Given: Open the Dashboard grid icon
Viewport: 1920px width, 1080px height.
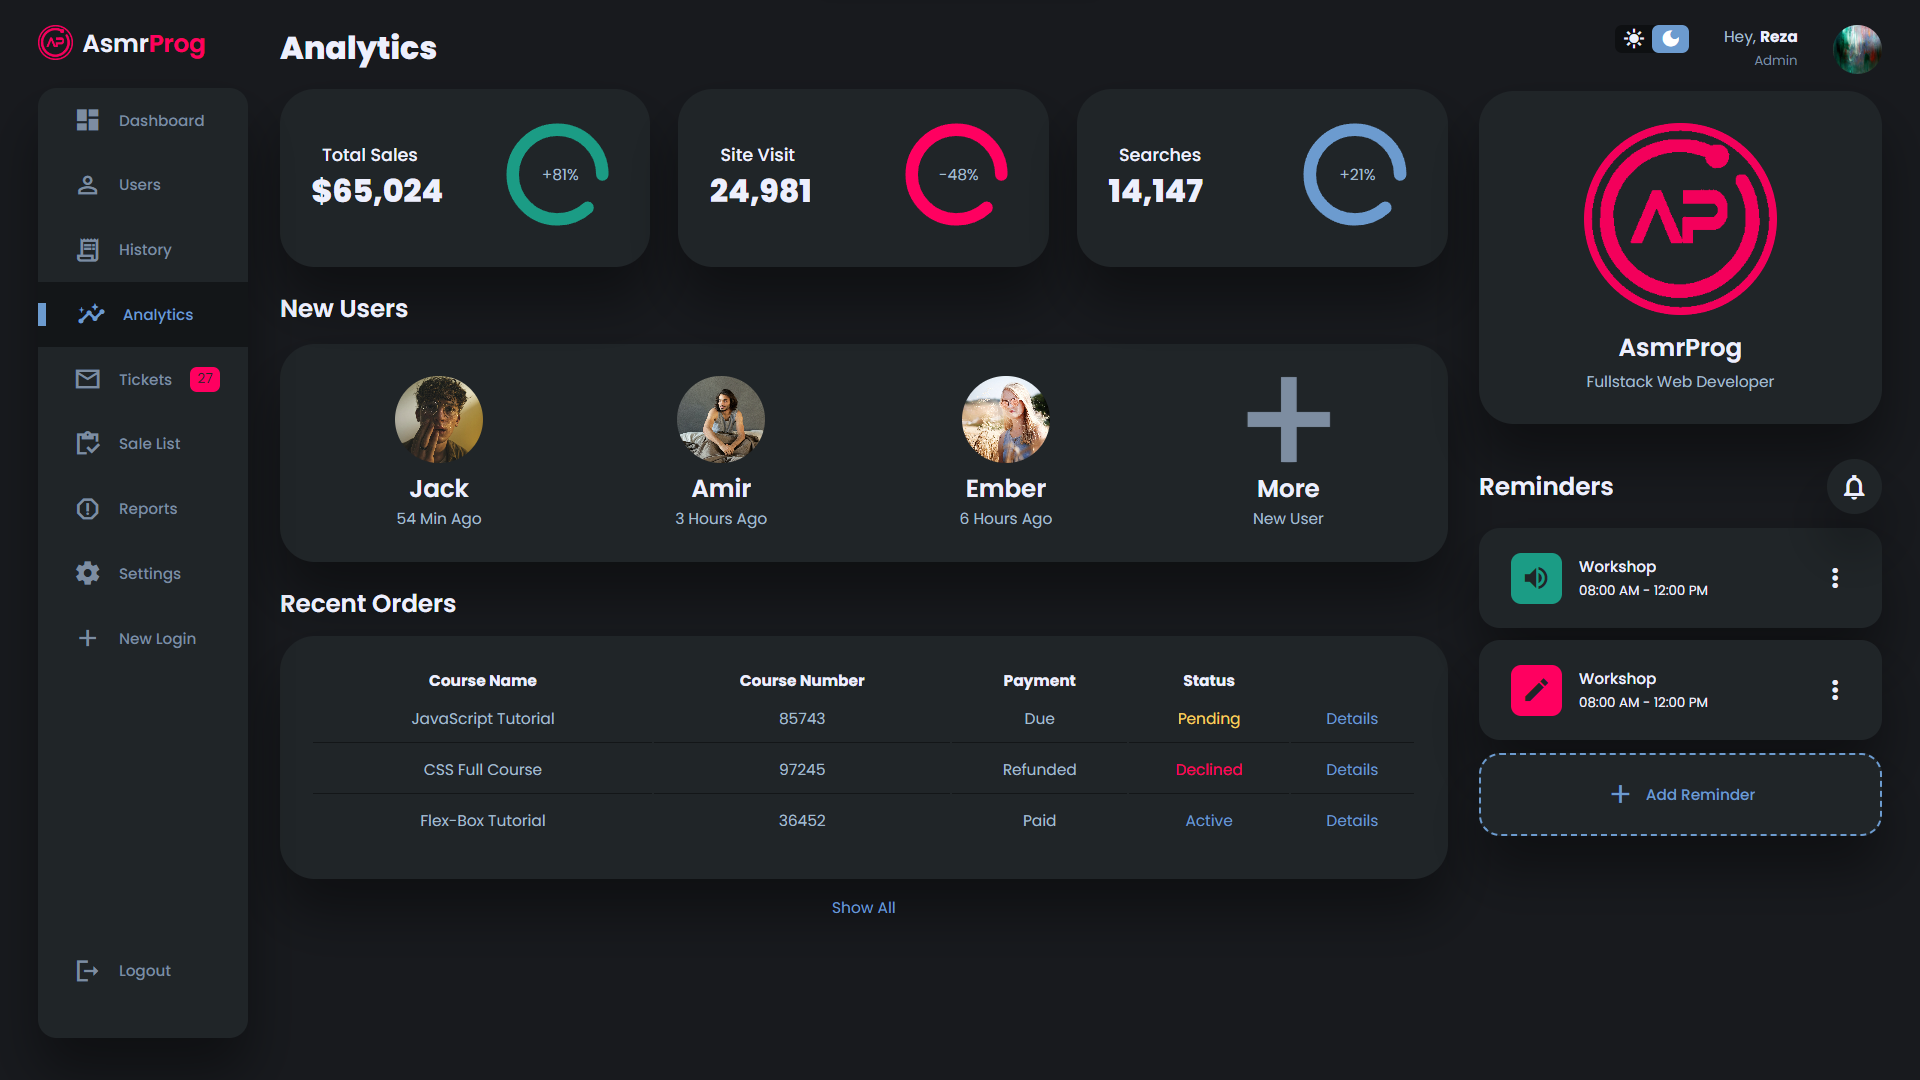Looking at the screenshot, I should click(x=88, y=120).
